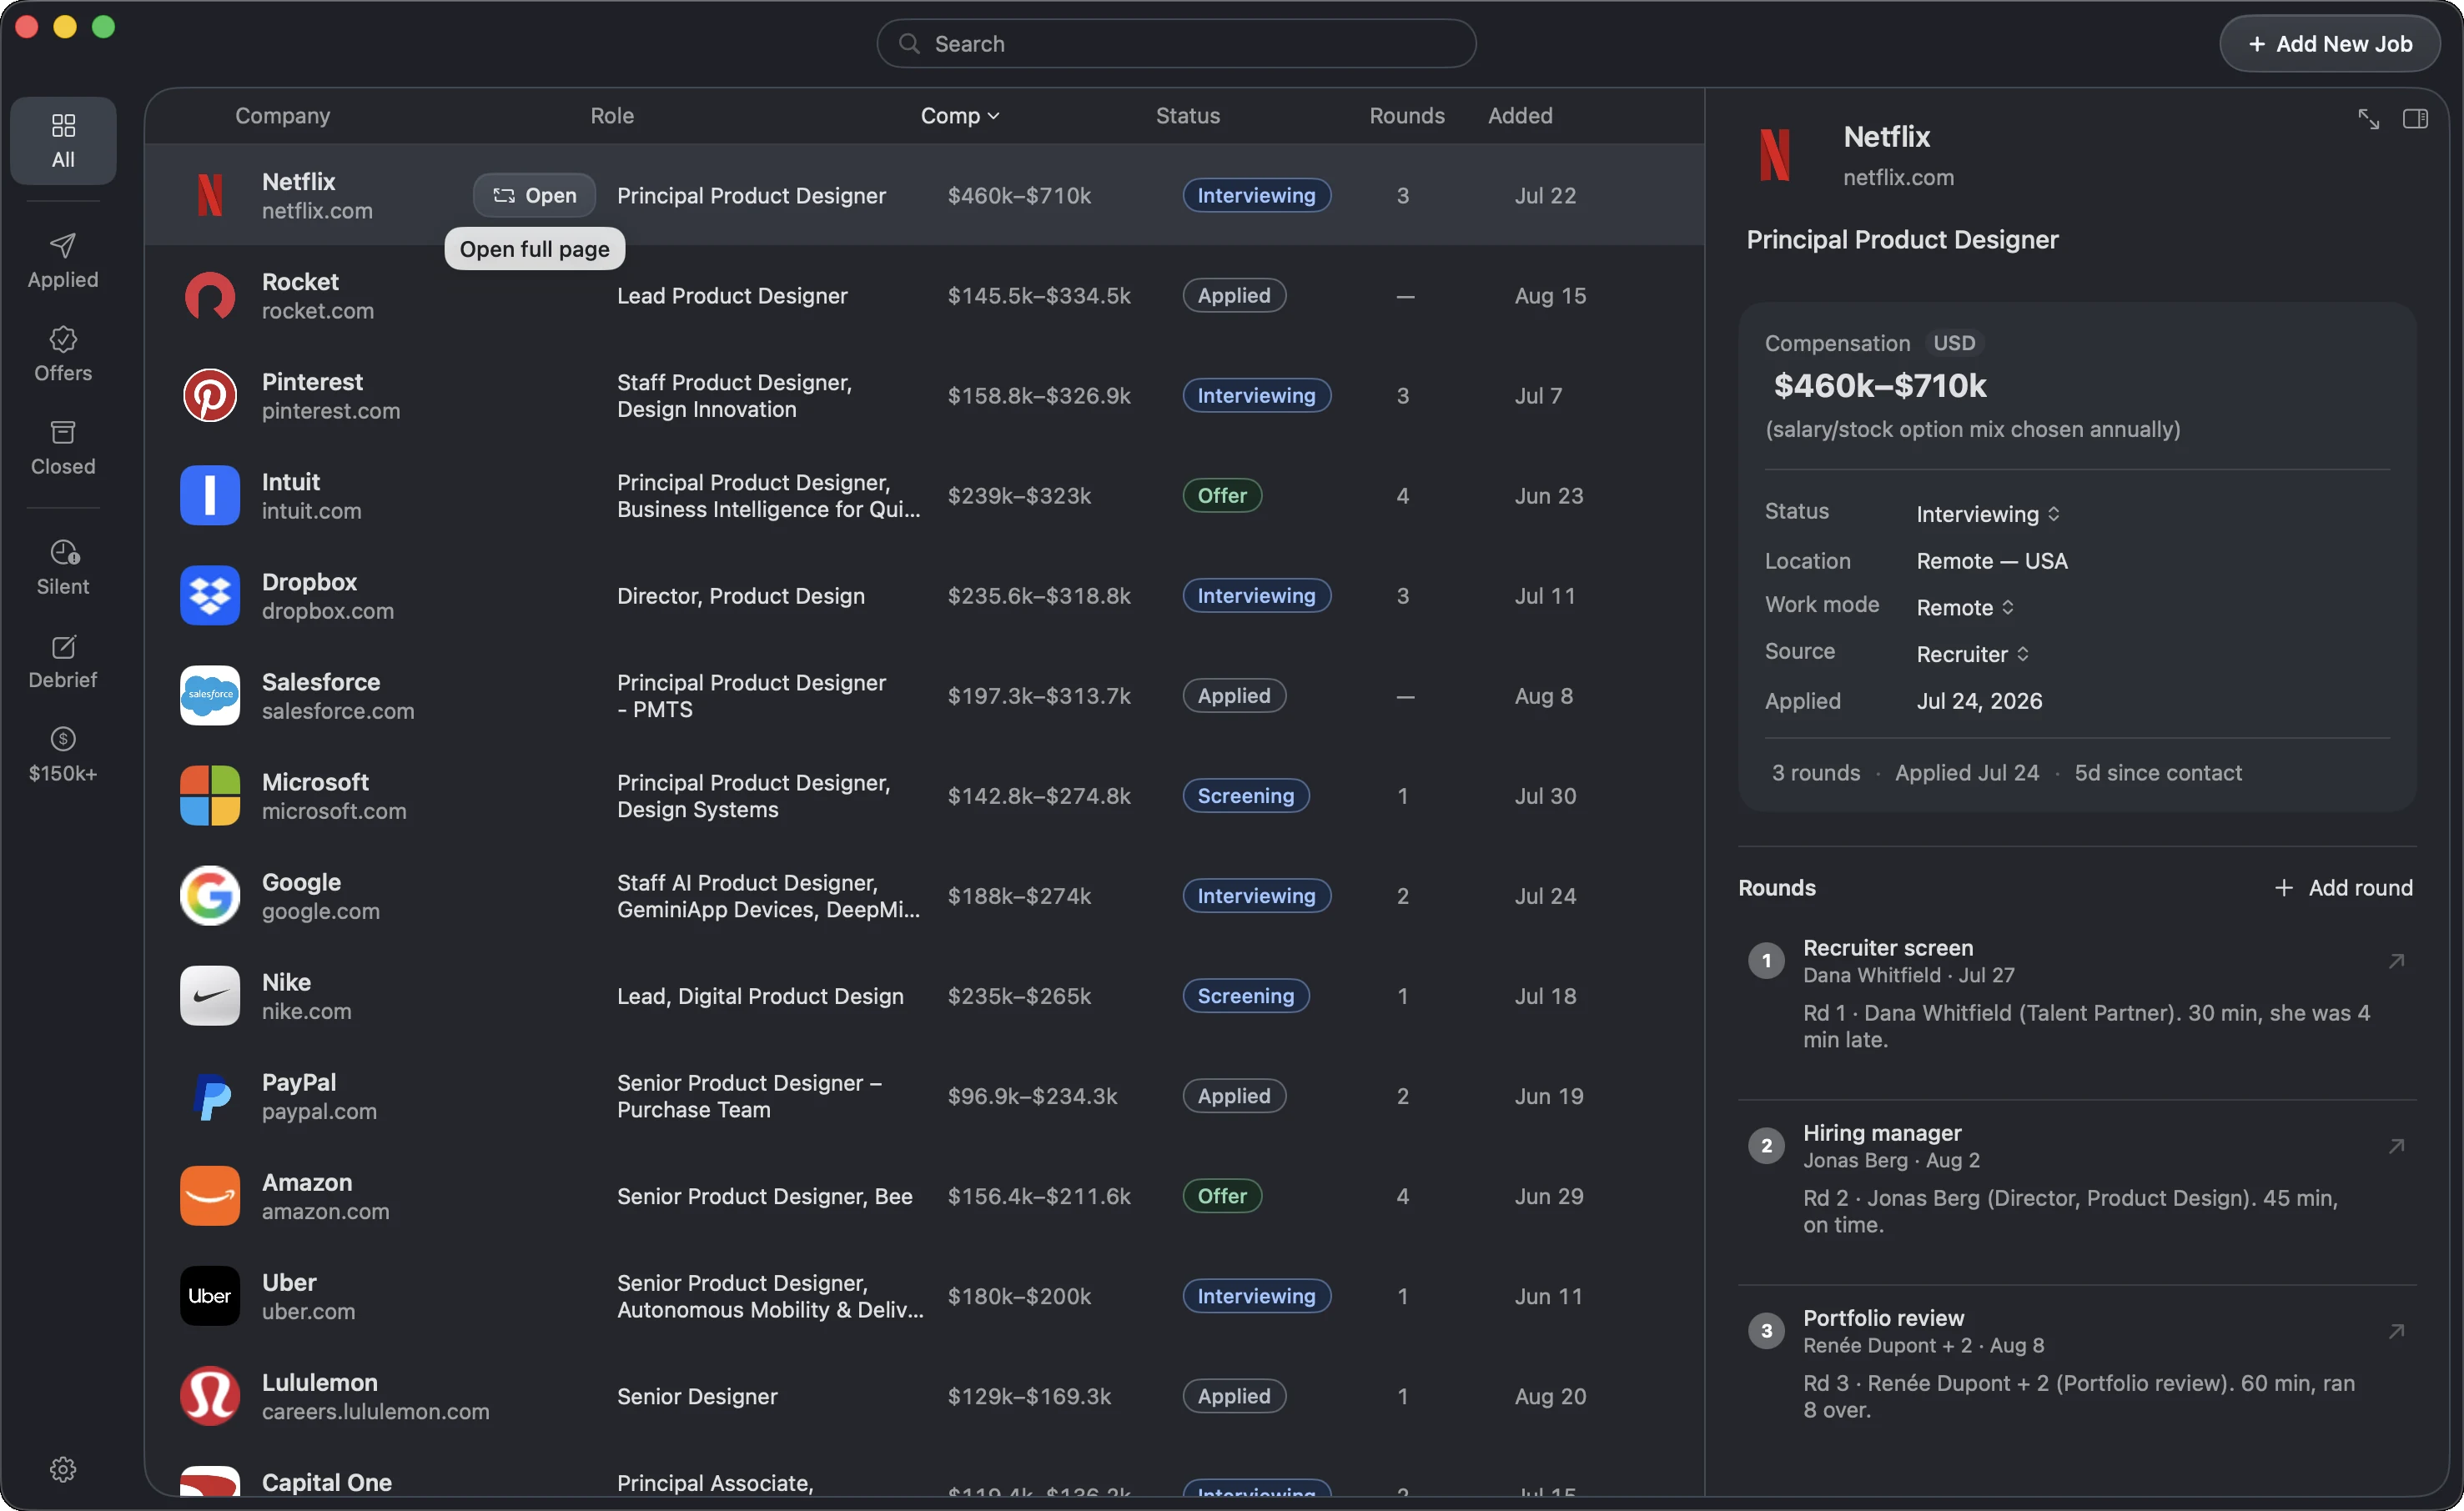
Task: Click the Location value Remote — USA
Action: click(1992, 561)
